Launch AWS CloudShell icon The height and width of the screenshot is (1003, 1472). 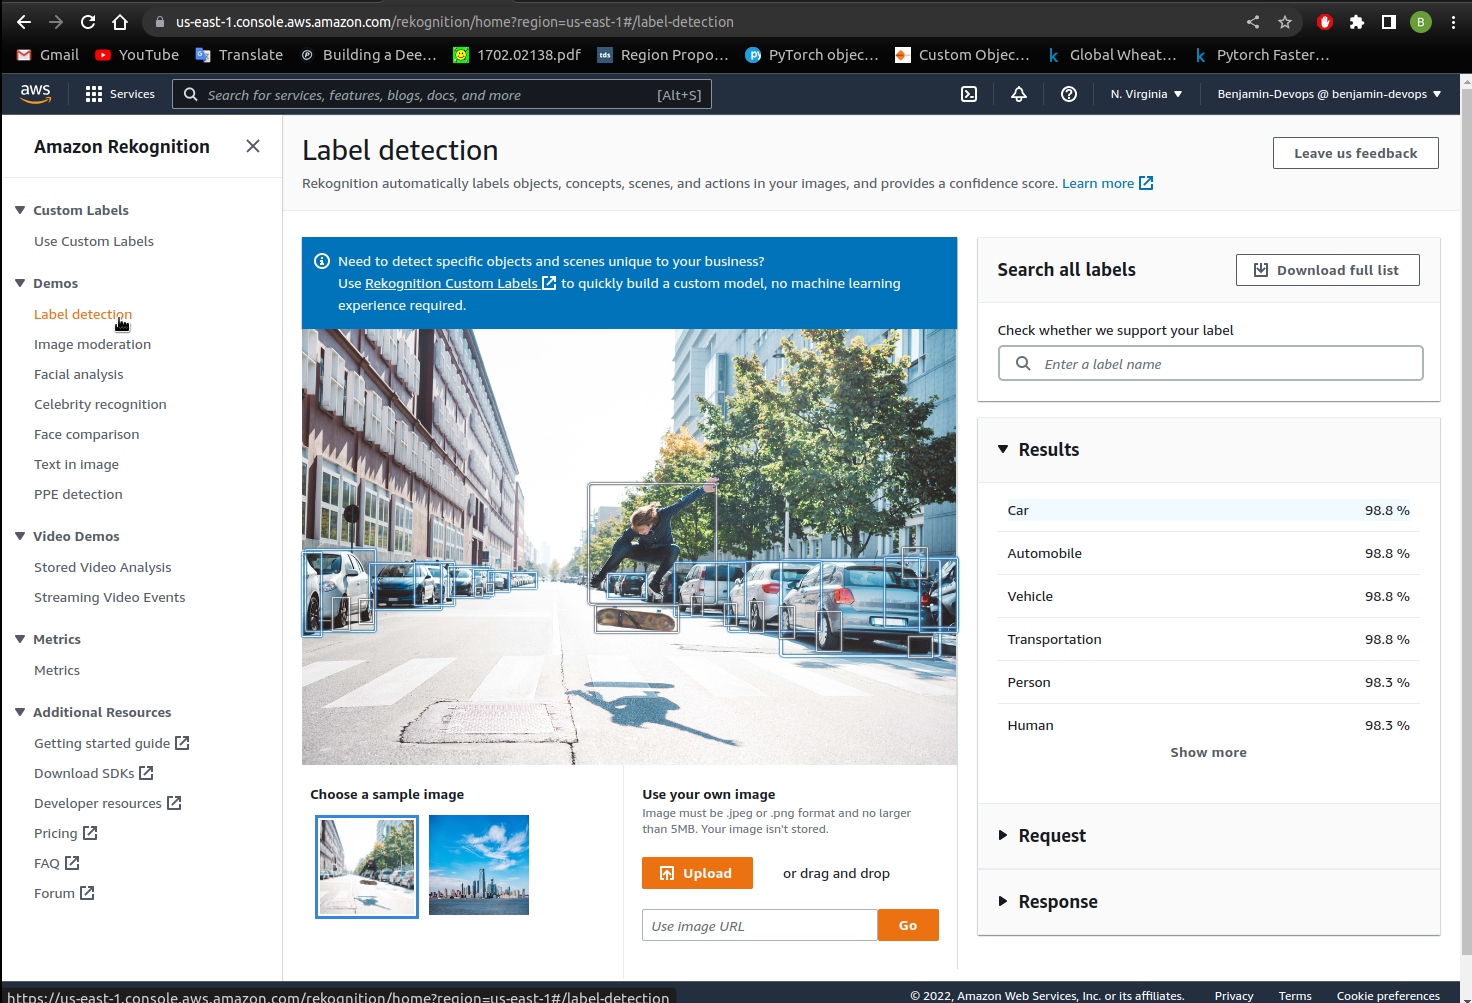coord(969,94)
